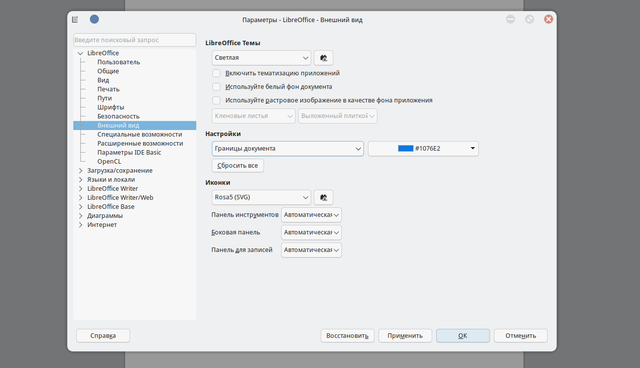Viewport: 640px width, 368px height.
Task: Open the Rosa5 (SVG) icon set dropdown
Action: coord(261,197)
